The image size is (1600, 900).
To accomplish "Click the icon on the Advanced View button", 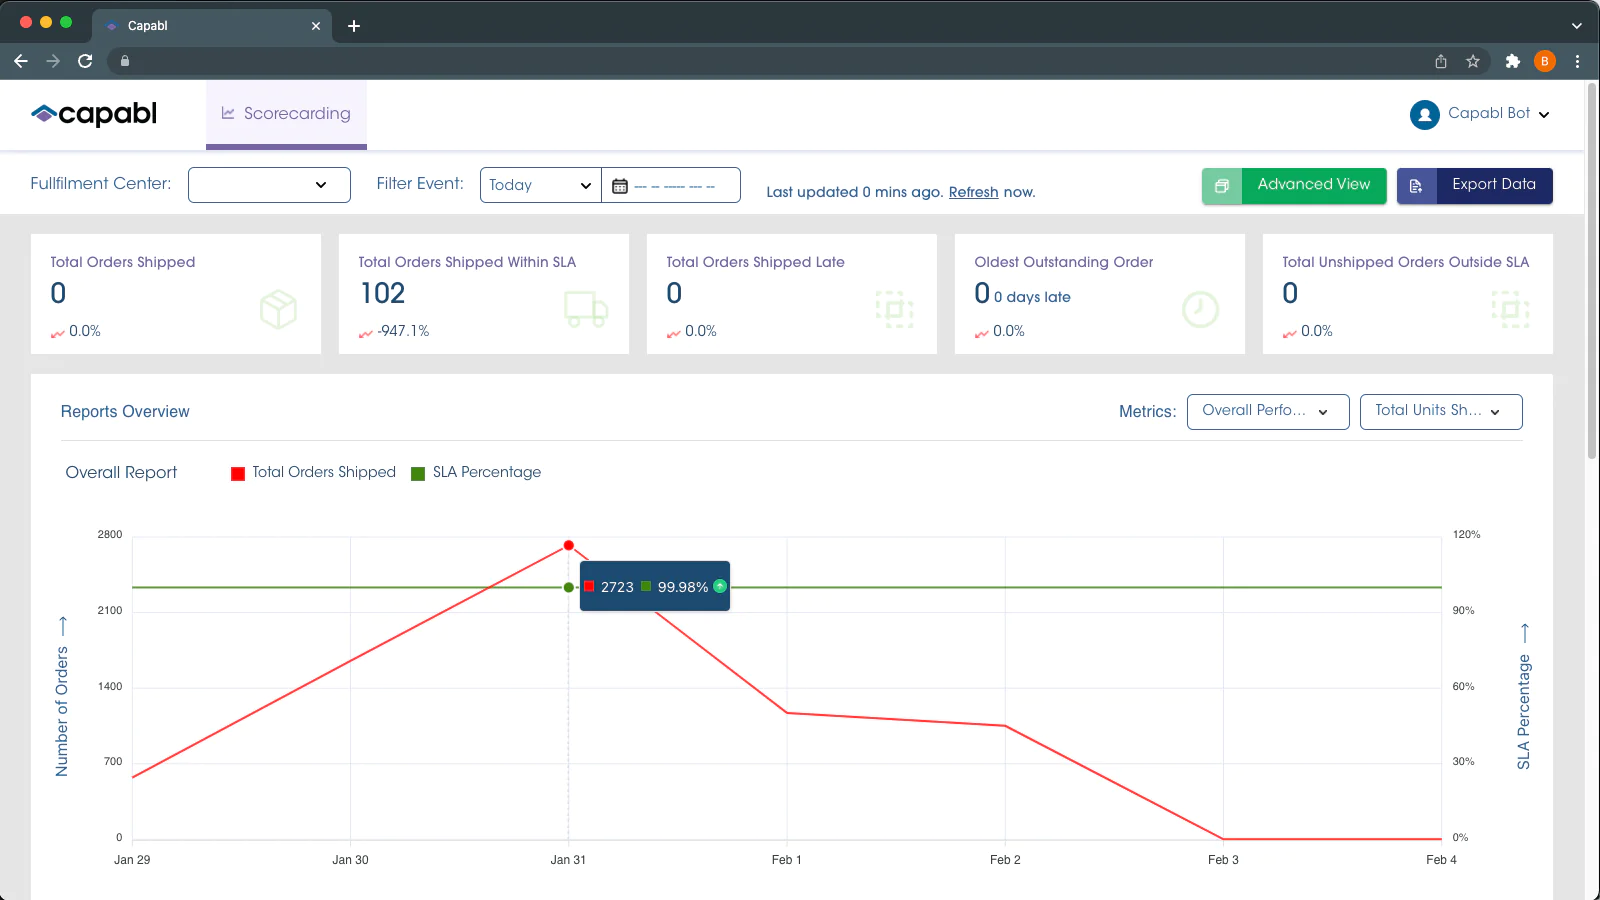I will point(1222,185).
